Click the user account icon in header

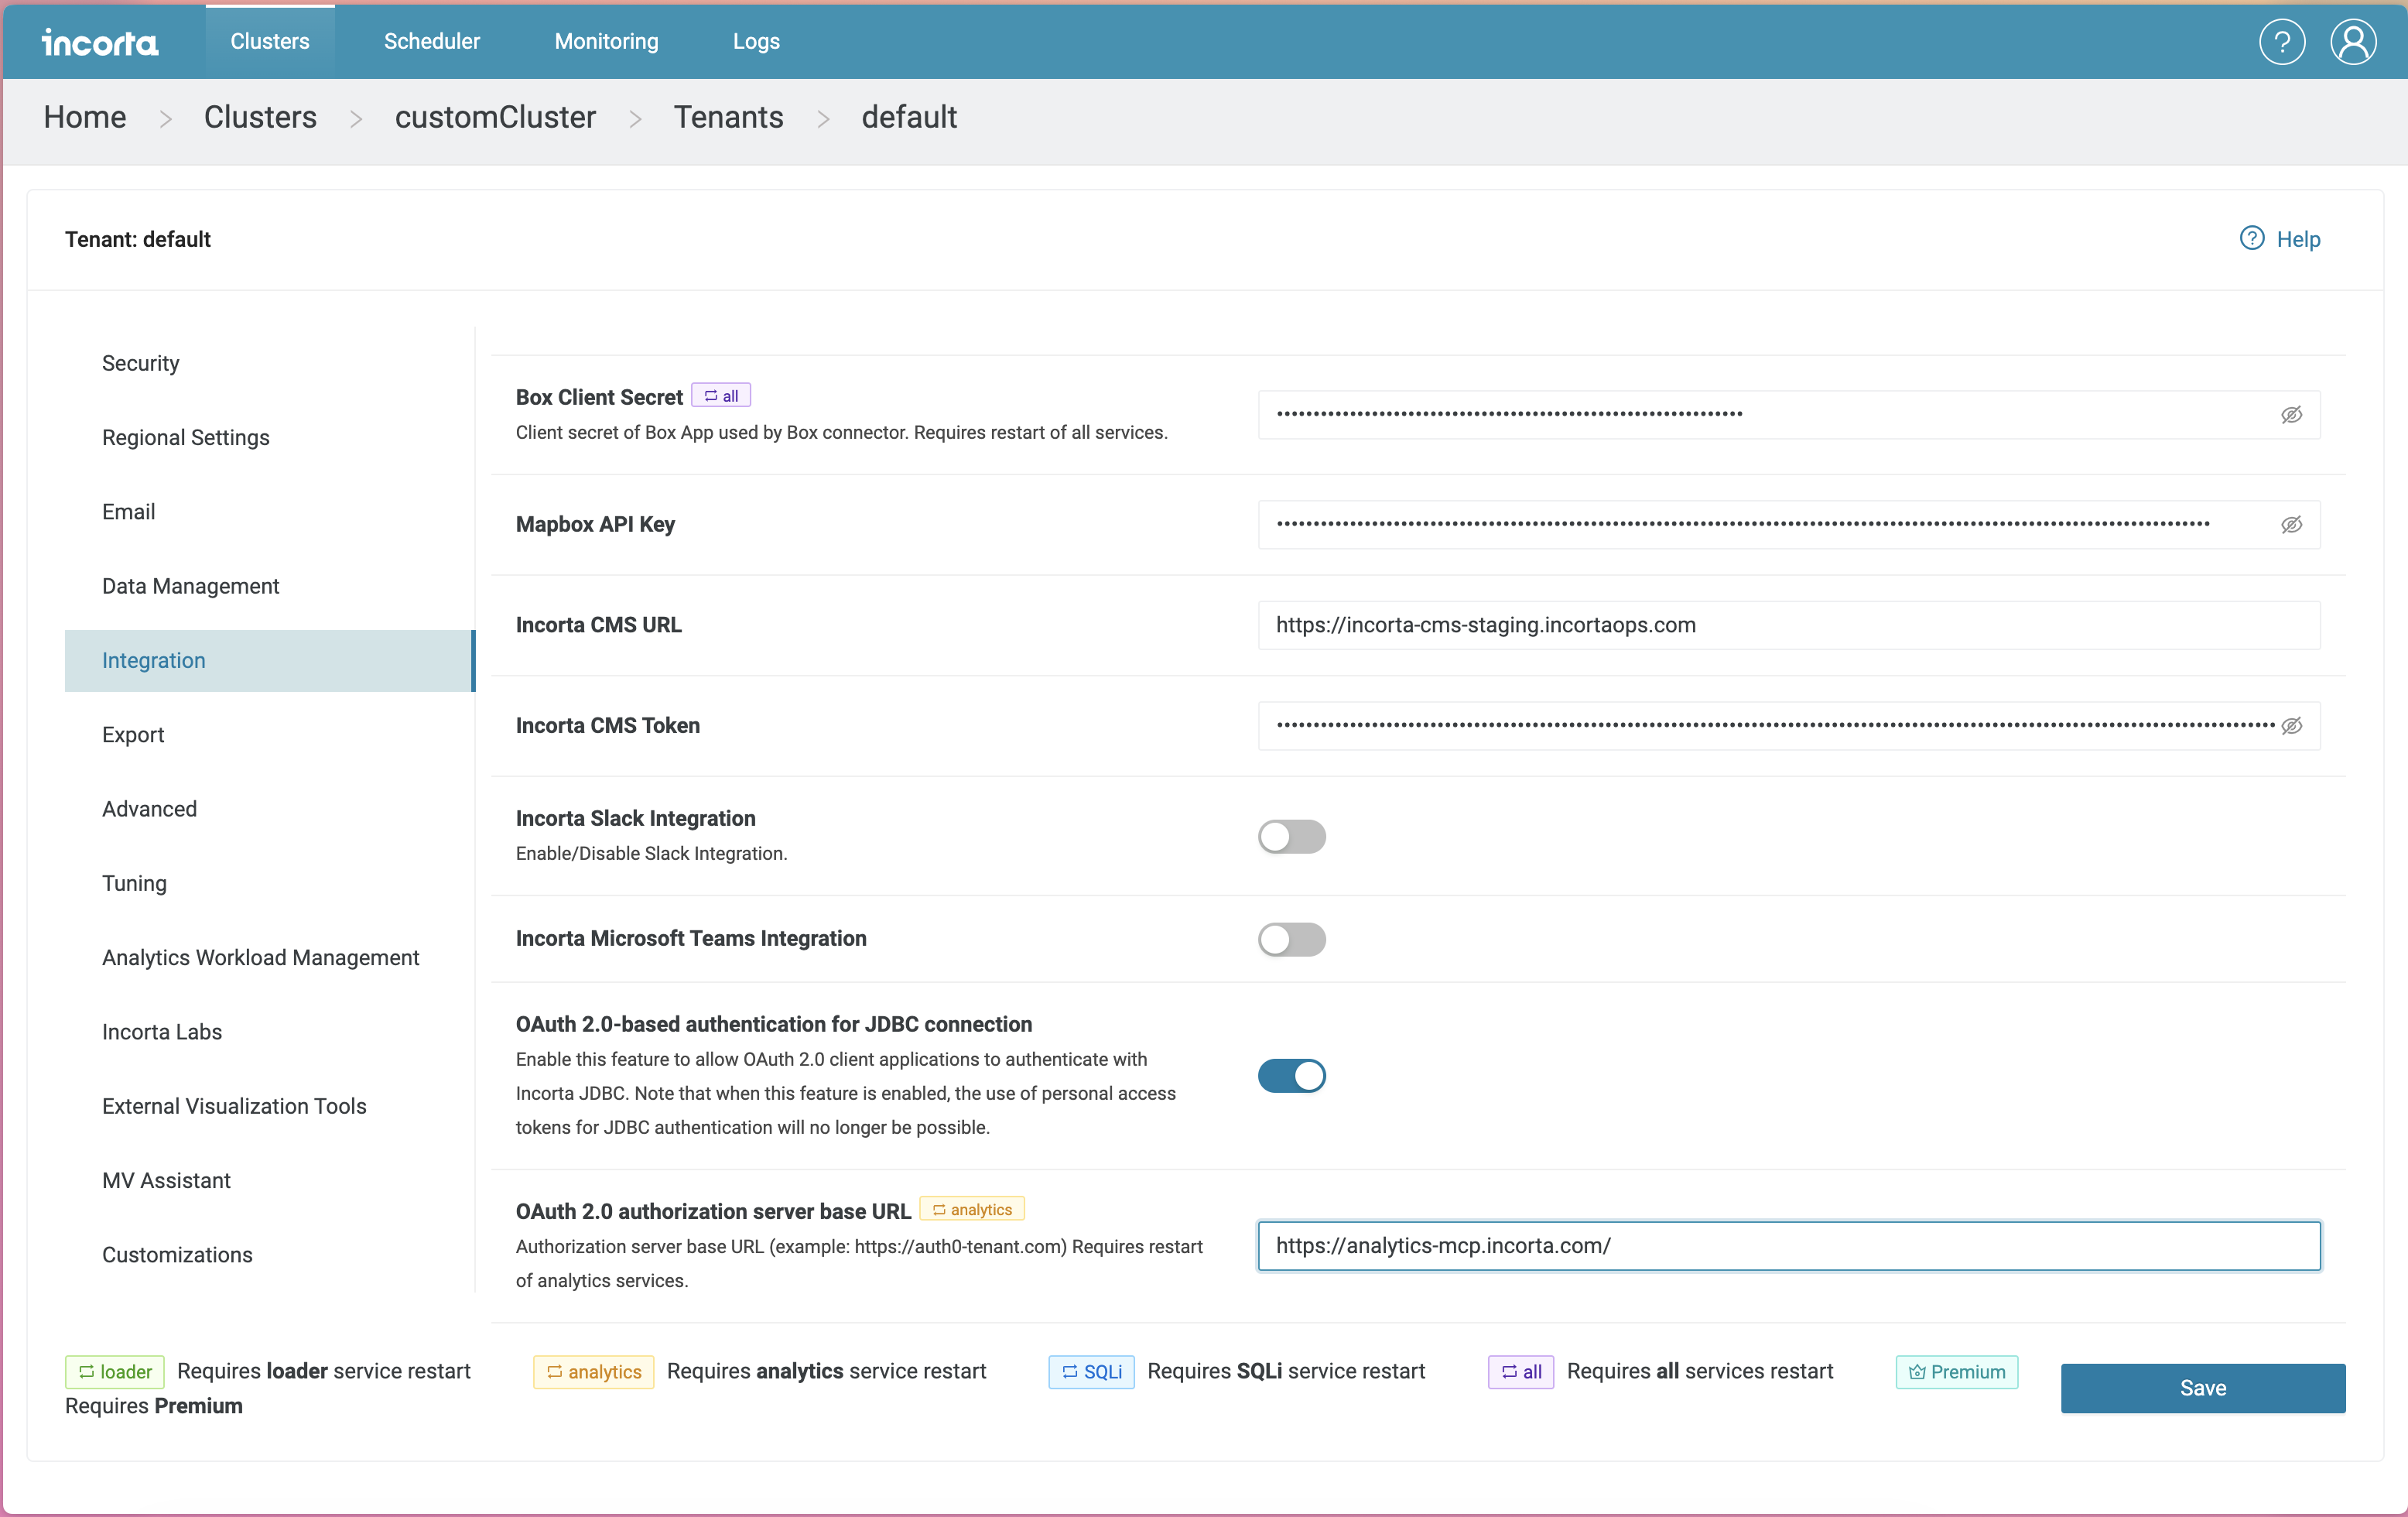pos(2353,41)
